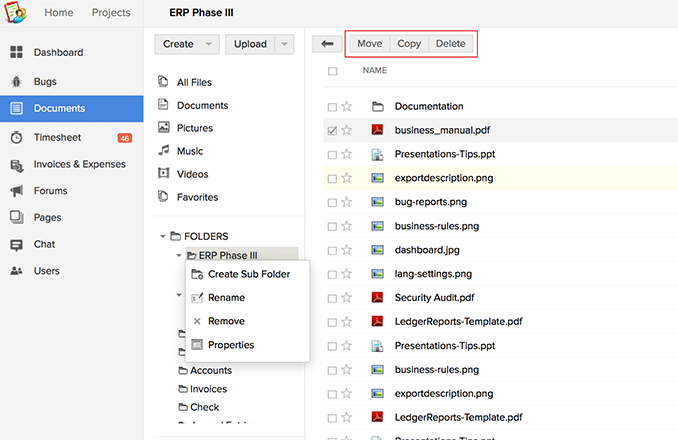Image resolution: width=678 pixels, height=440 pixels.
Task: Star the Documentation folder as favorite
Action: pyautogui.click(x=347, y=106)
